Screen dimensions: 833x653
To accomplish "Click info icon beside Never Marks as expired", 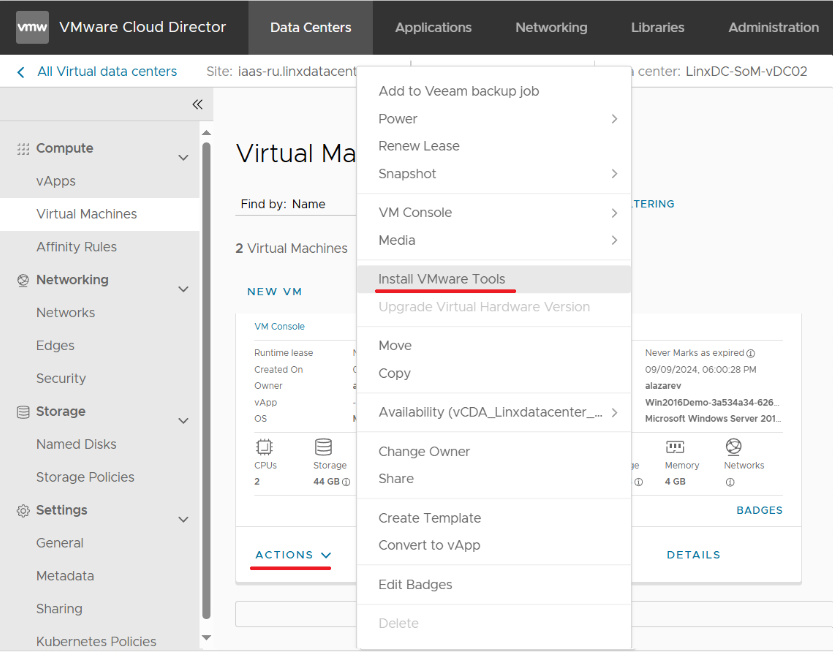I will point(750,353).
